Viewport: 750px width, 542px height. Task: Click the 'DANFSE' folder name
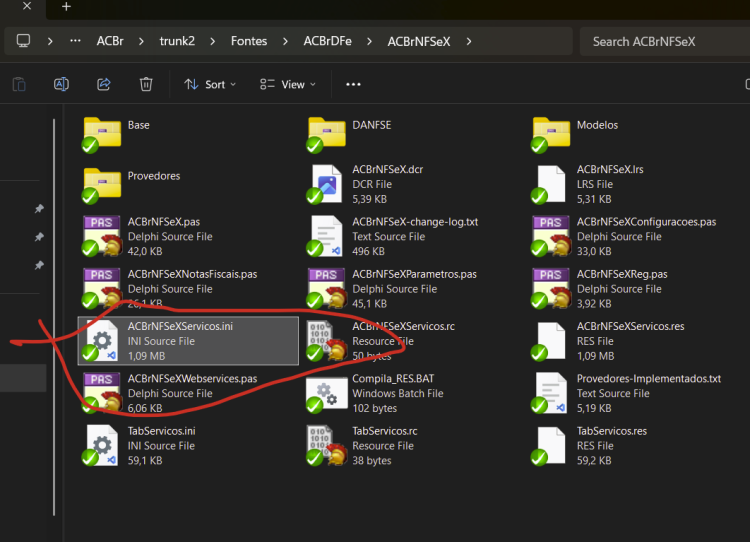coord(372,125)
